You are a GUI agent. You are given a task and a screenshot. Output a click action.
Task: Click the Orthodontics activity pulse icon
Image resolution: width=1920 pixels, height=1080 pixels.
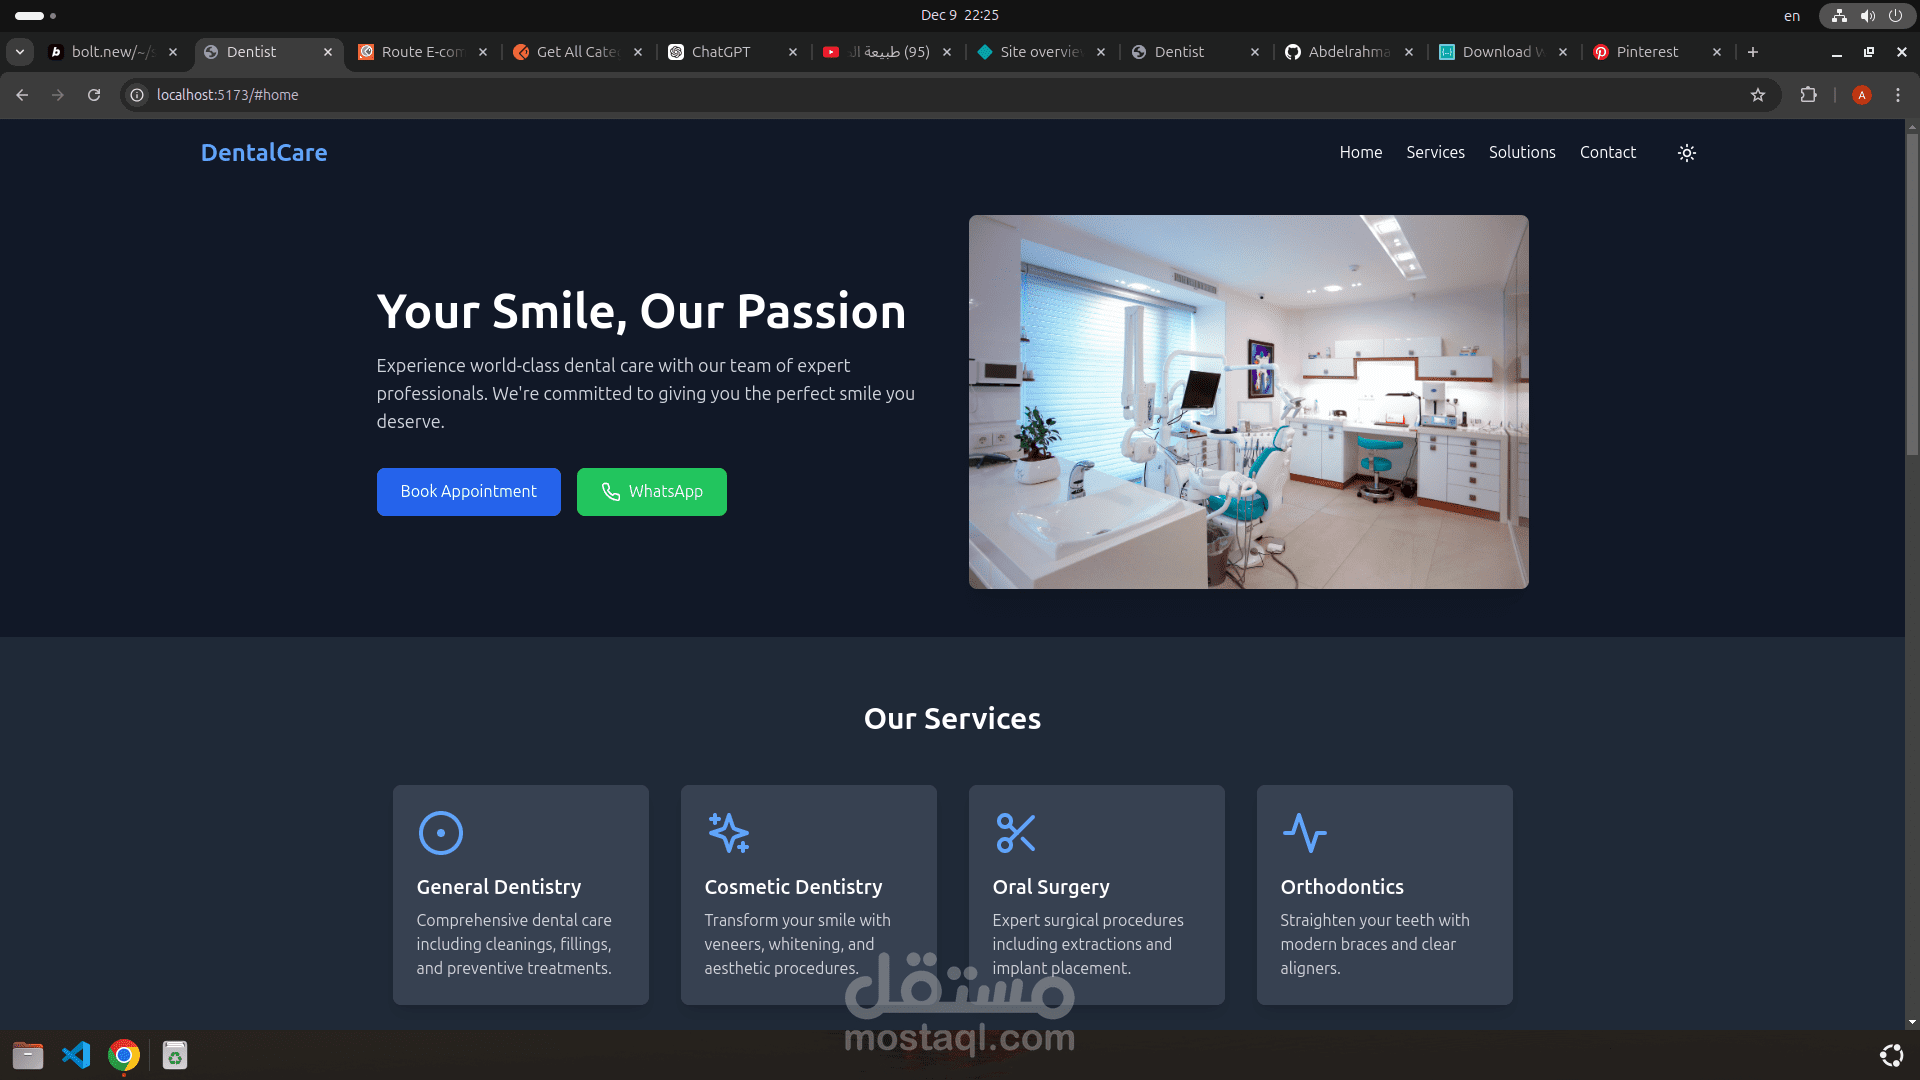pos(1304,833)
